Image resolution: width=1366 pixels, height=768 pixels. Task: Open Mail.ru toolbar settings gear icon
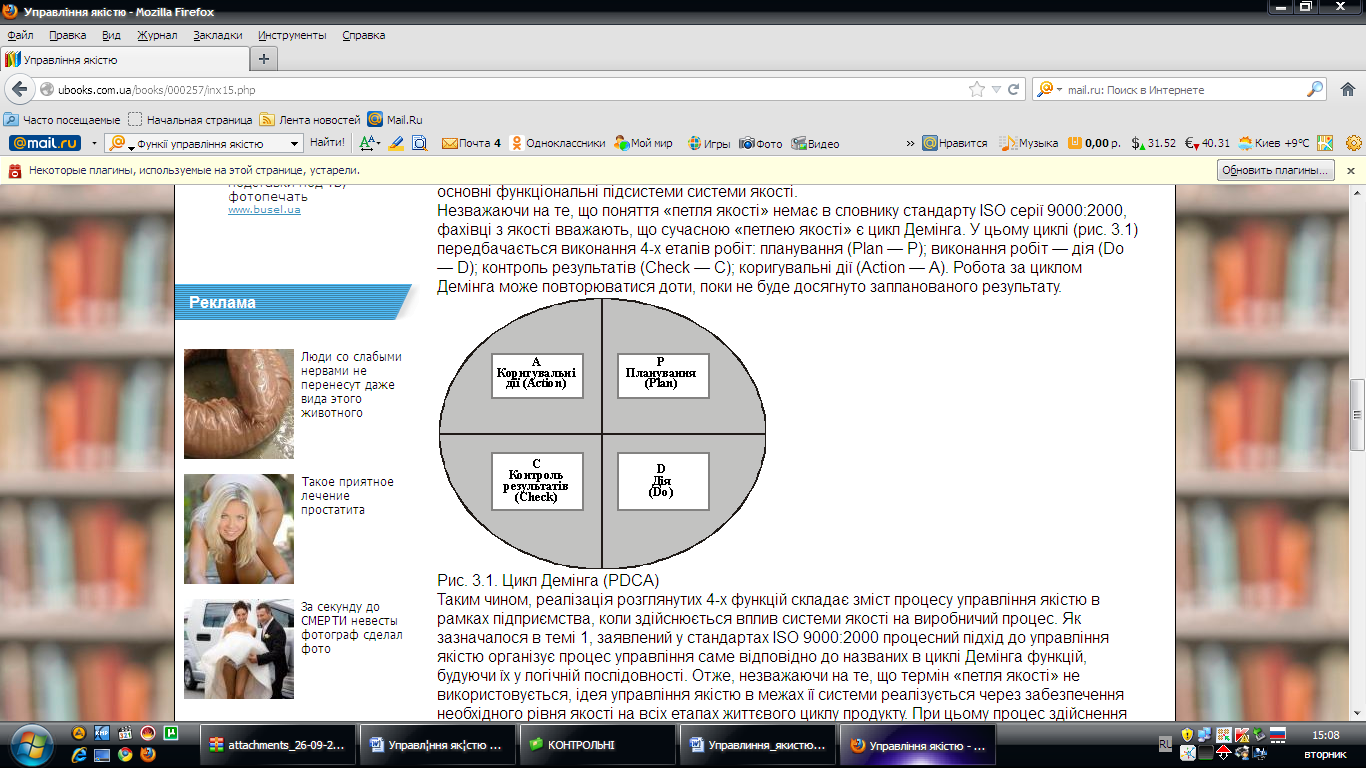[x=1354, y=143]
